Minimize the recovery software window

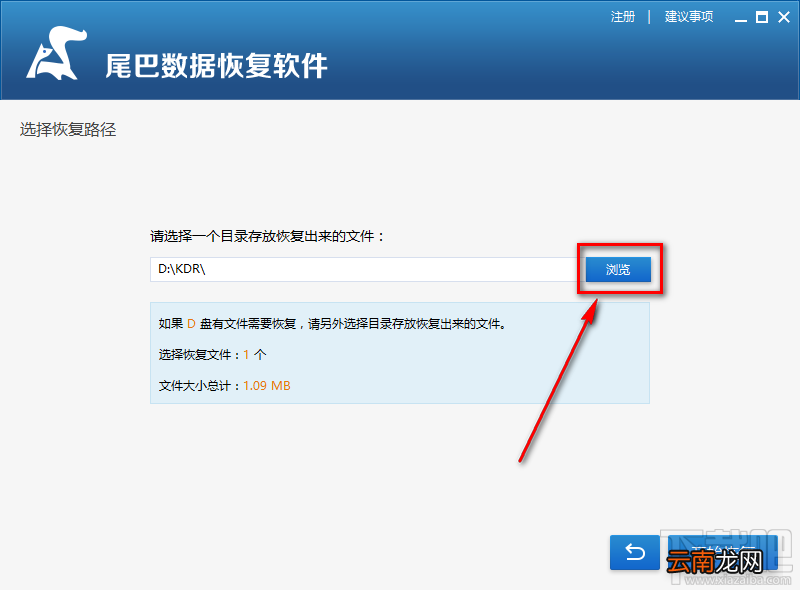[741, 18]
